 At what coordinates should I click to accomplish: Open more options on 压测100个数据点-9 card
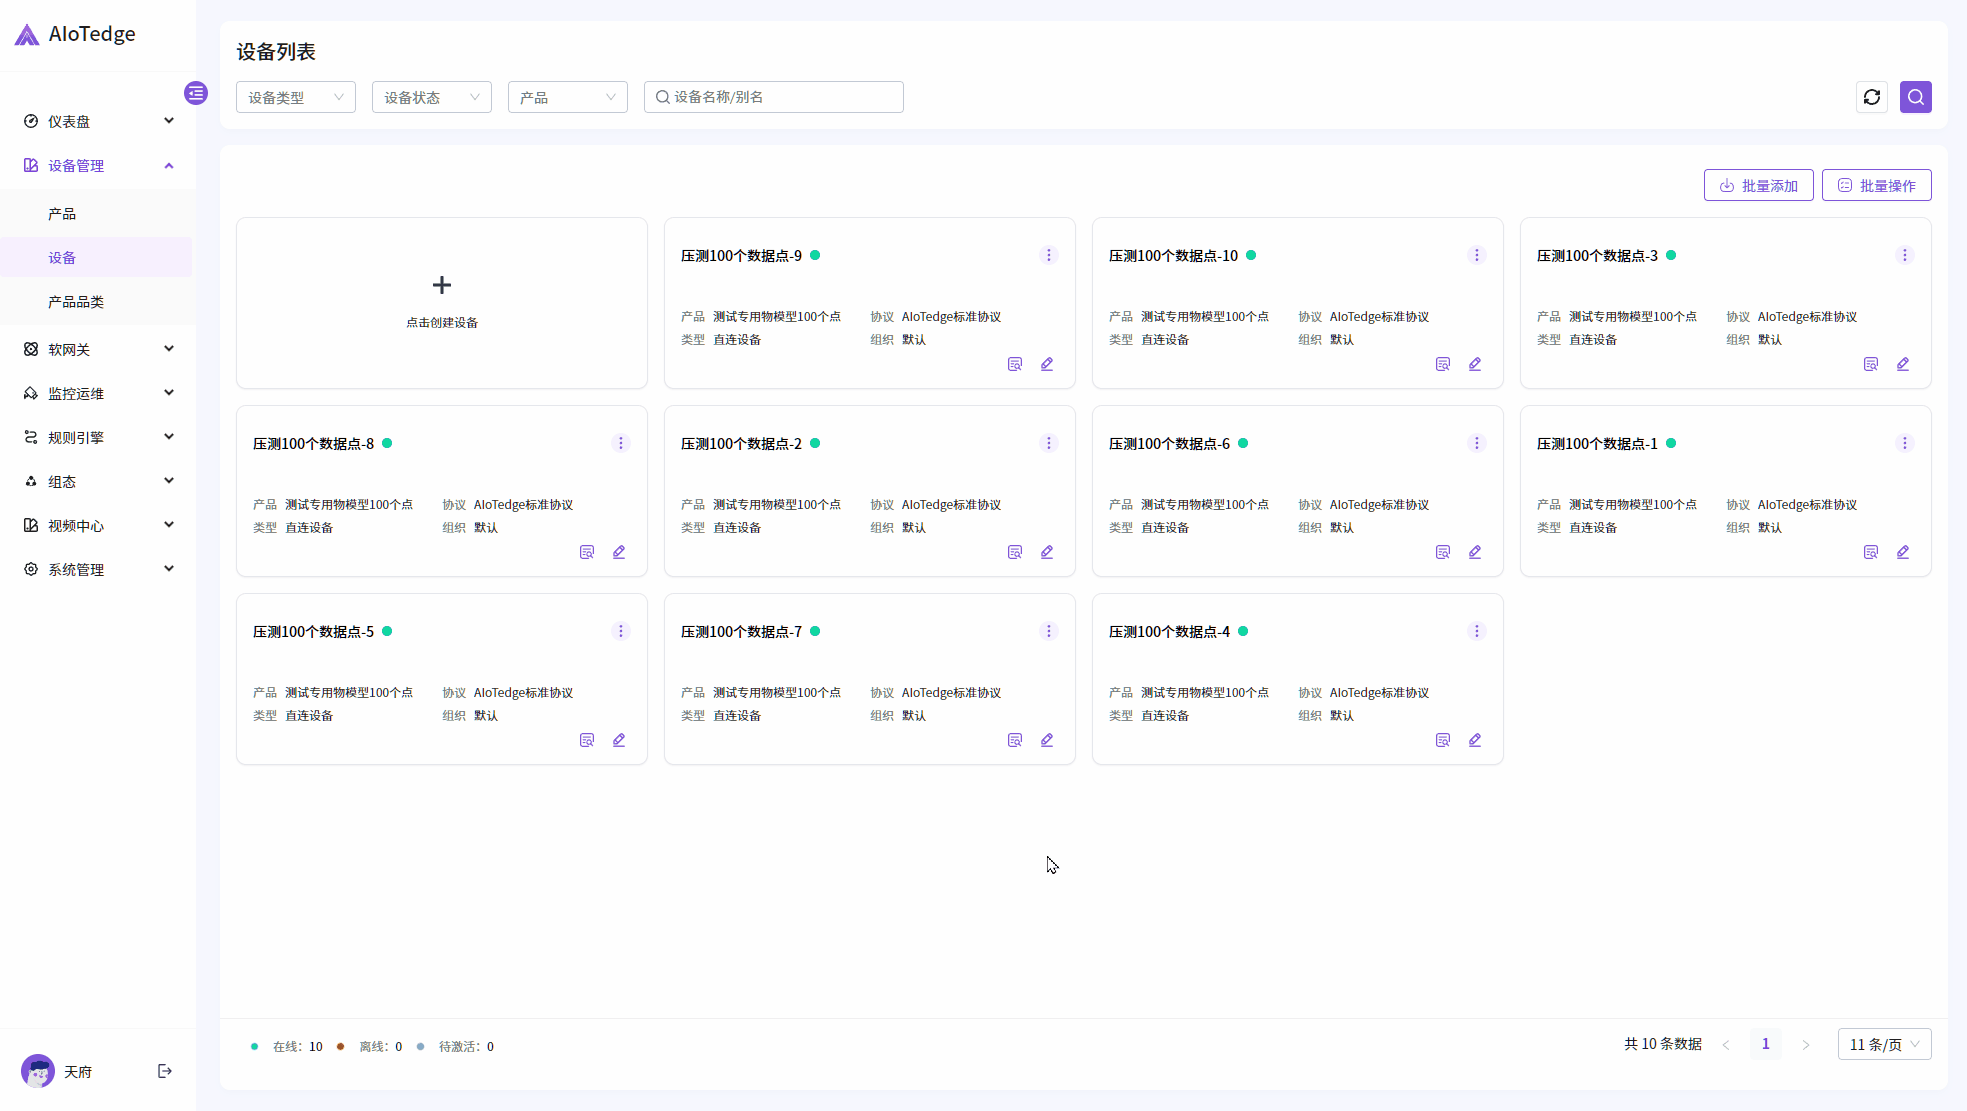(1048, 255)
